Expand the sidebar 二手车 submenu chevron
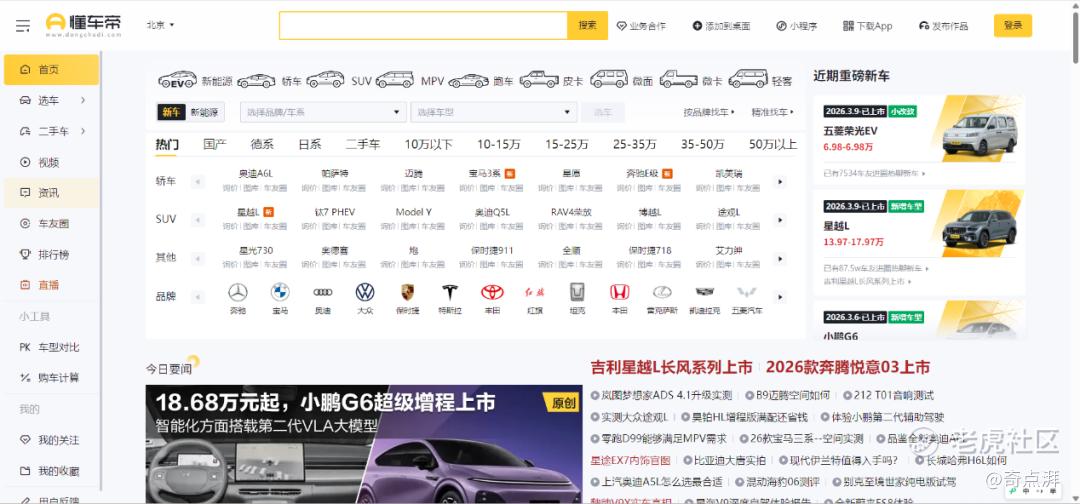Image resolution: width=1080 pixels, height=504 pixels. [x=83, y=132]
